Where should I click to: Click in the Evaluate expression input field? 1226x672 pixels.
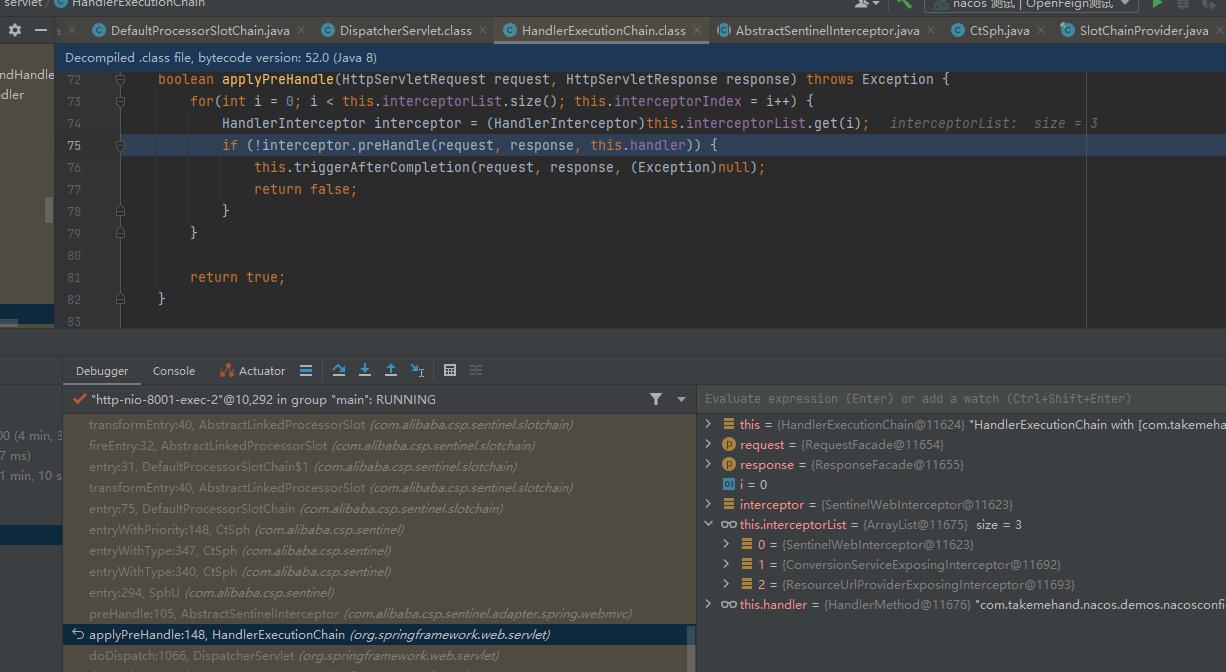[960, 398]
